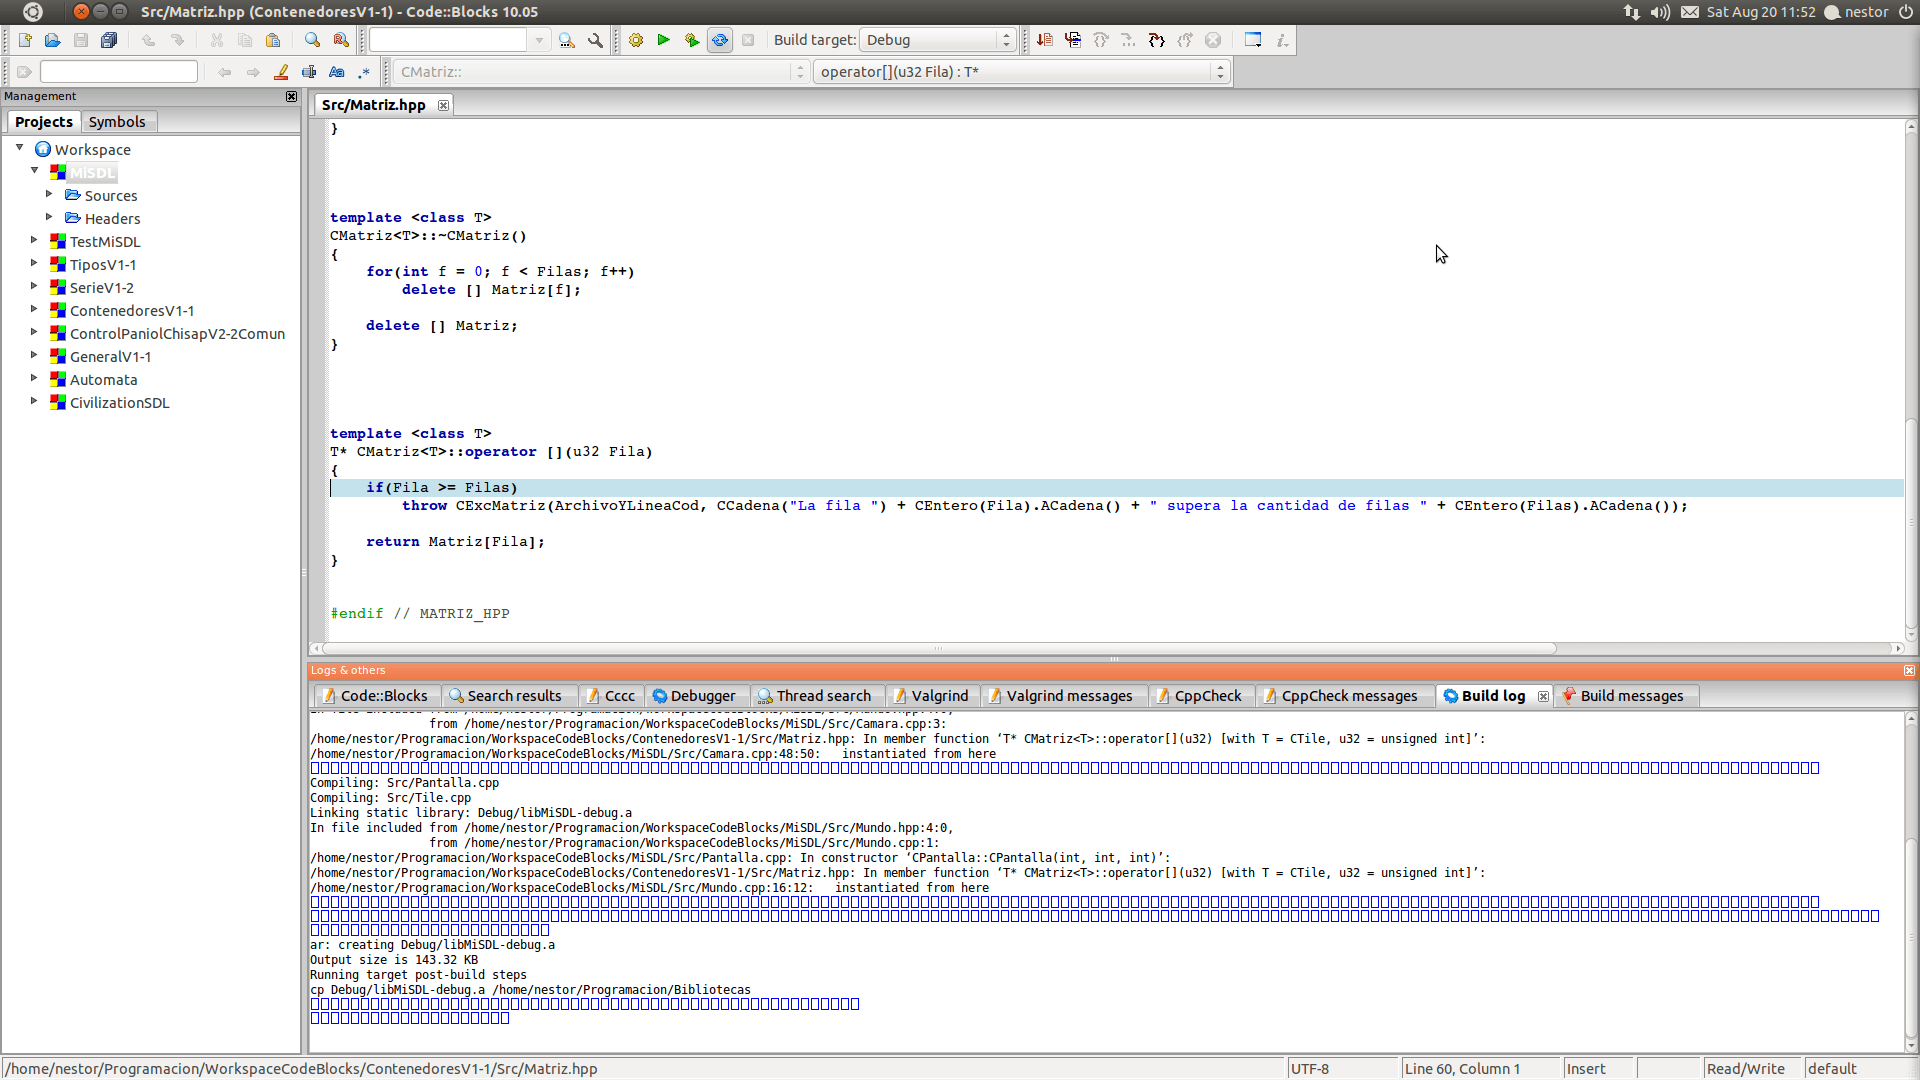Image resolution: width=1920 pixels, height=1080 pixels.
Task: Open a file via the folder icon
Action: 53,40
